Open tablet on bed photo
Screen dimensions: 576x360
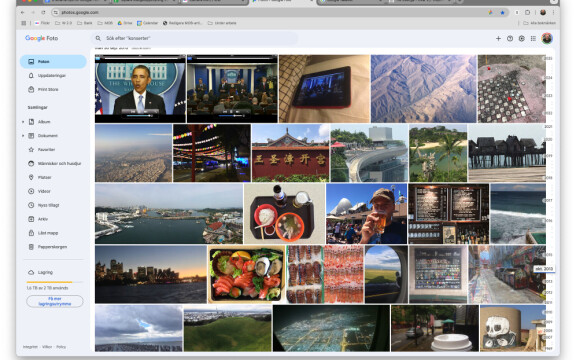click(x=324, y=89)
